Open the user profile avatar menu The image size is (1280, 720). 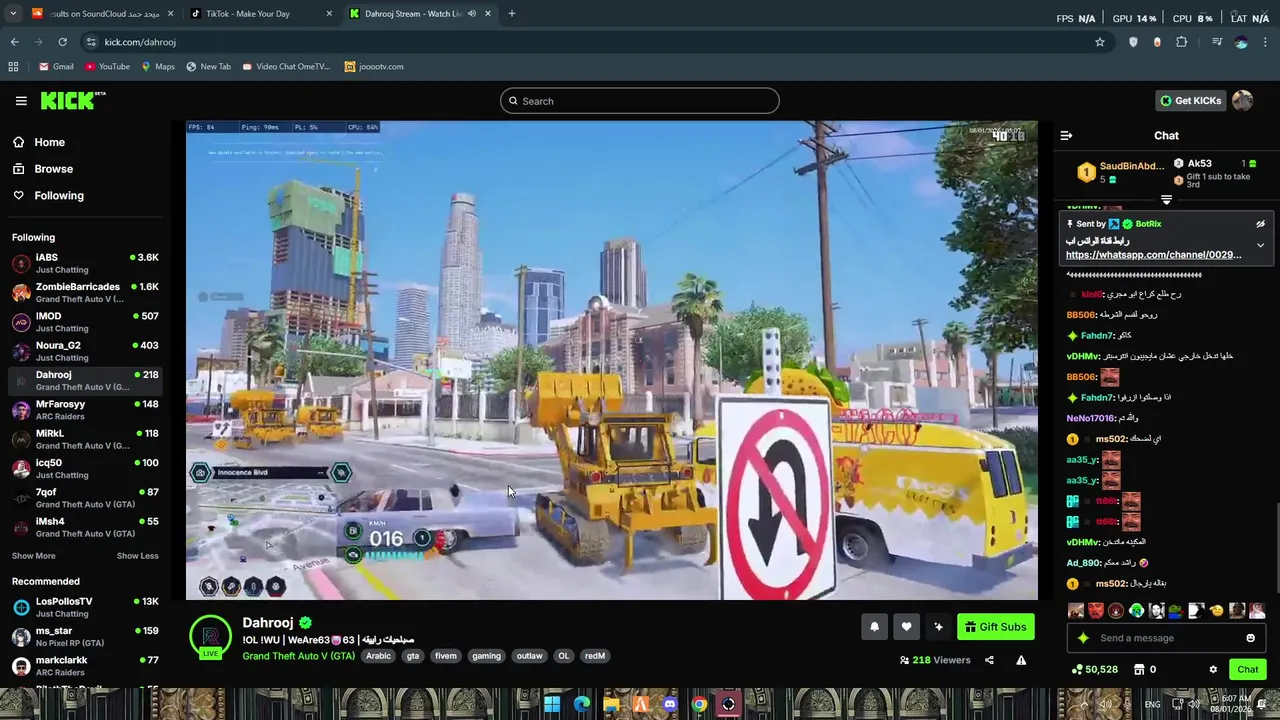[x=1242, y=100]
